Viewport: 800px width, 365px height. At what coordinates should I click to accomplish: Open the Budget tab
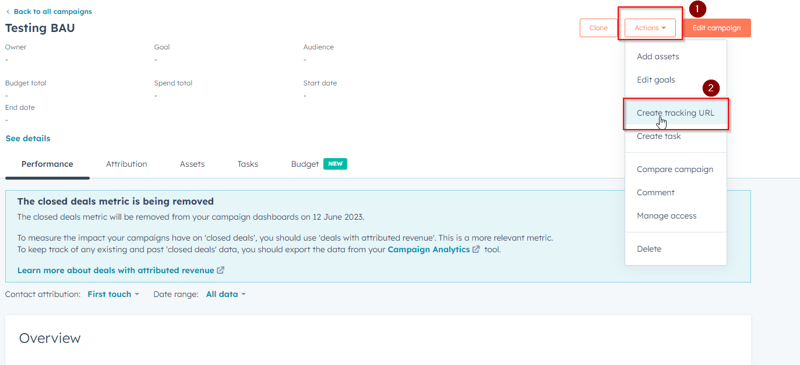(305, 164)
